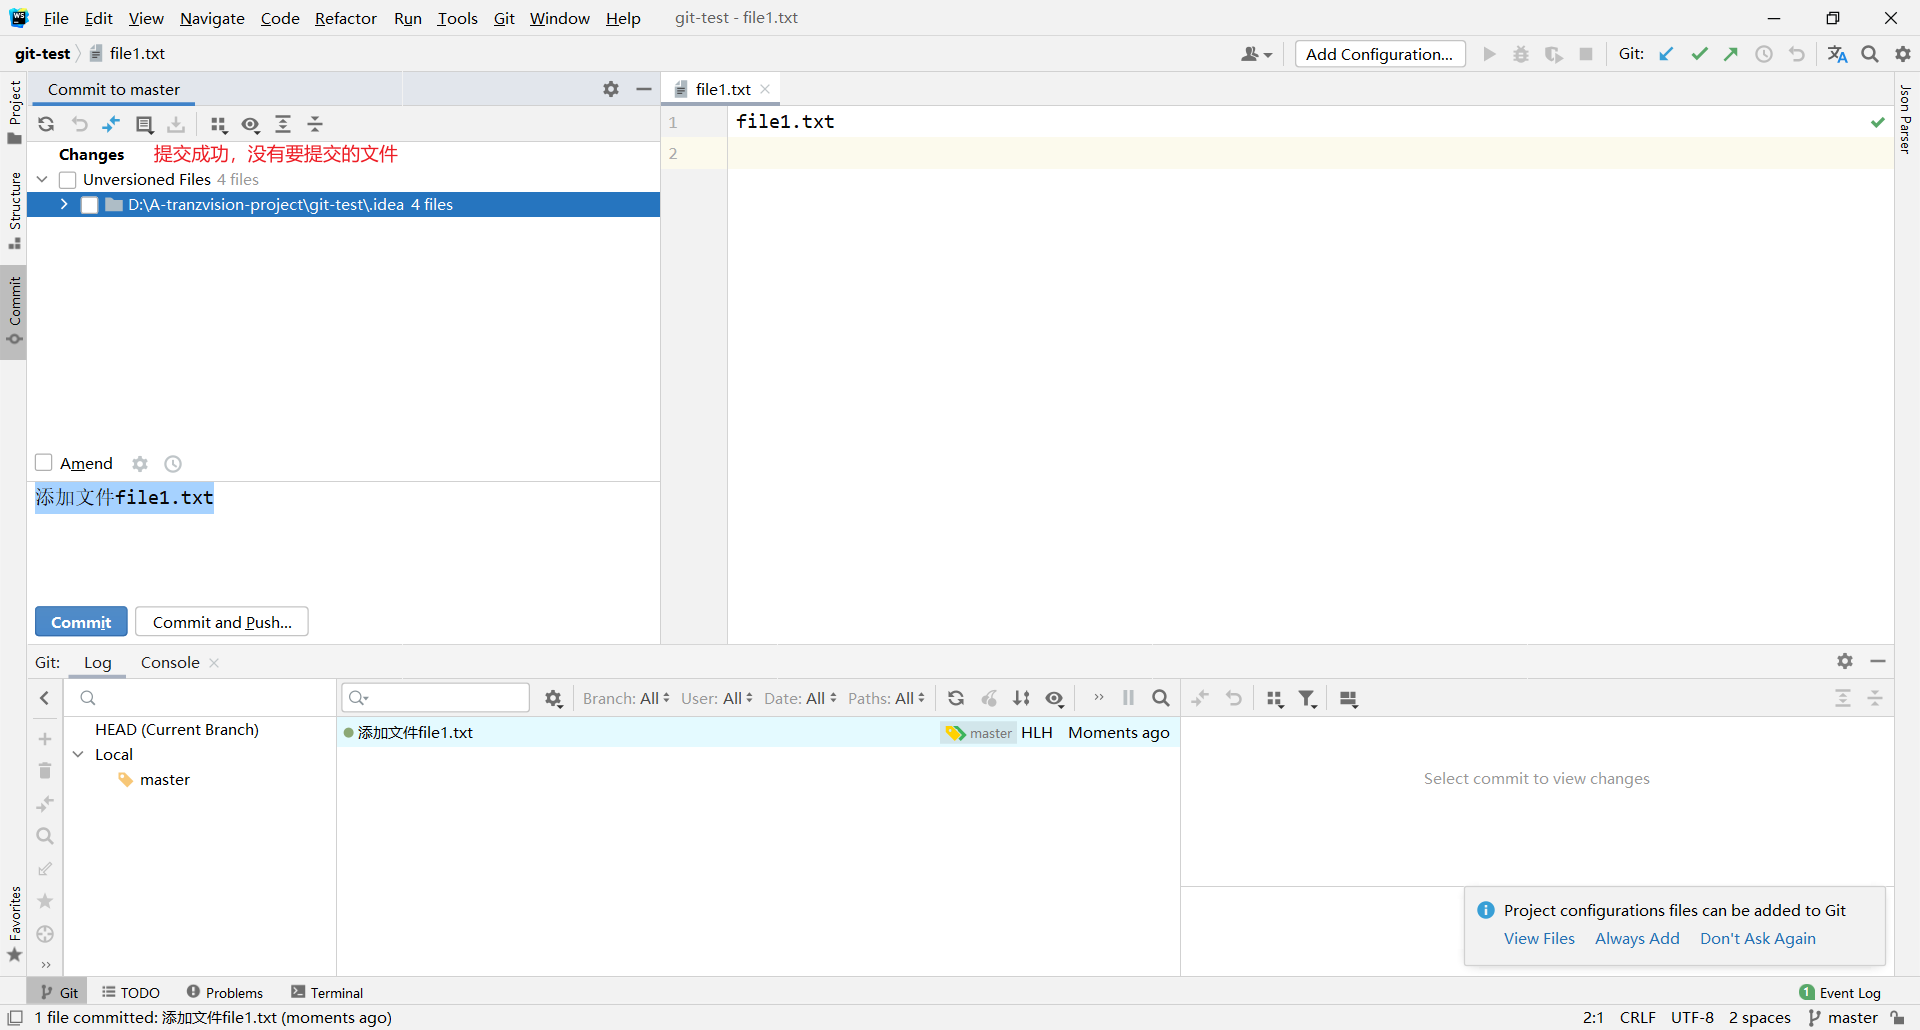The width and height of the screenshot is (1920, 1030).
Task: Tick the .idea folder checkbox
Action: (x=90, y=205)
